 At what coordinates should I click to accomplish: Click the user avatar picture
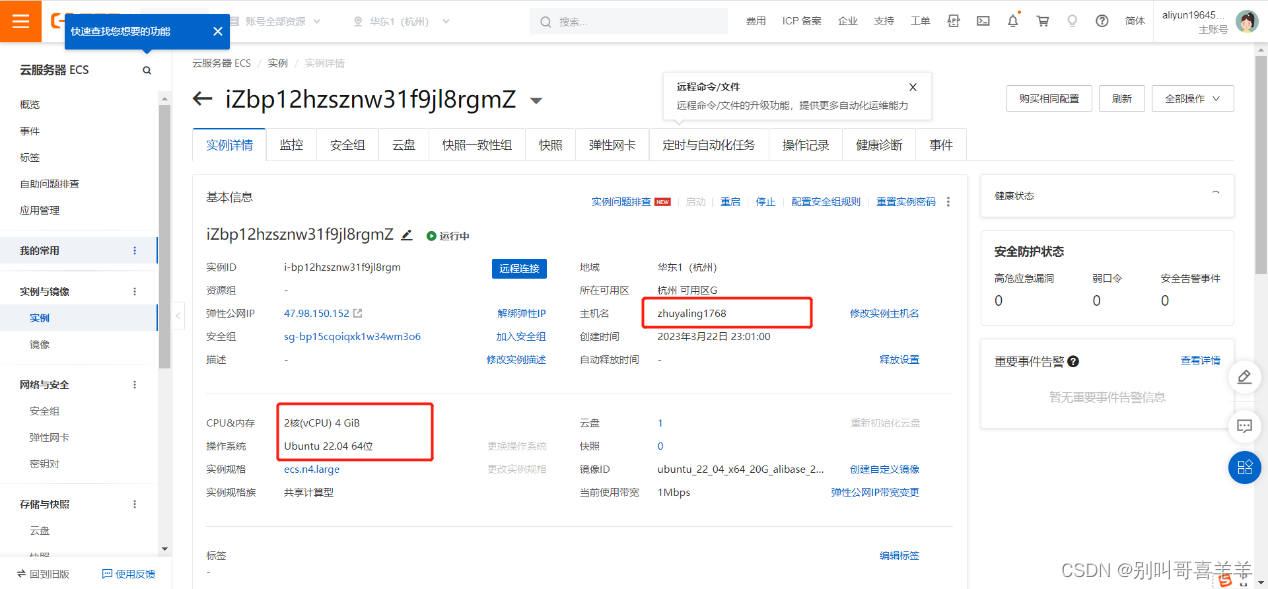[x=1246, y=21]
